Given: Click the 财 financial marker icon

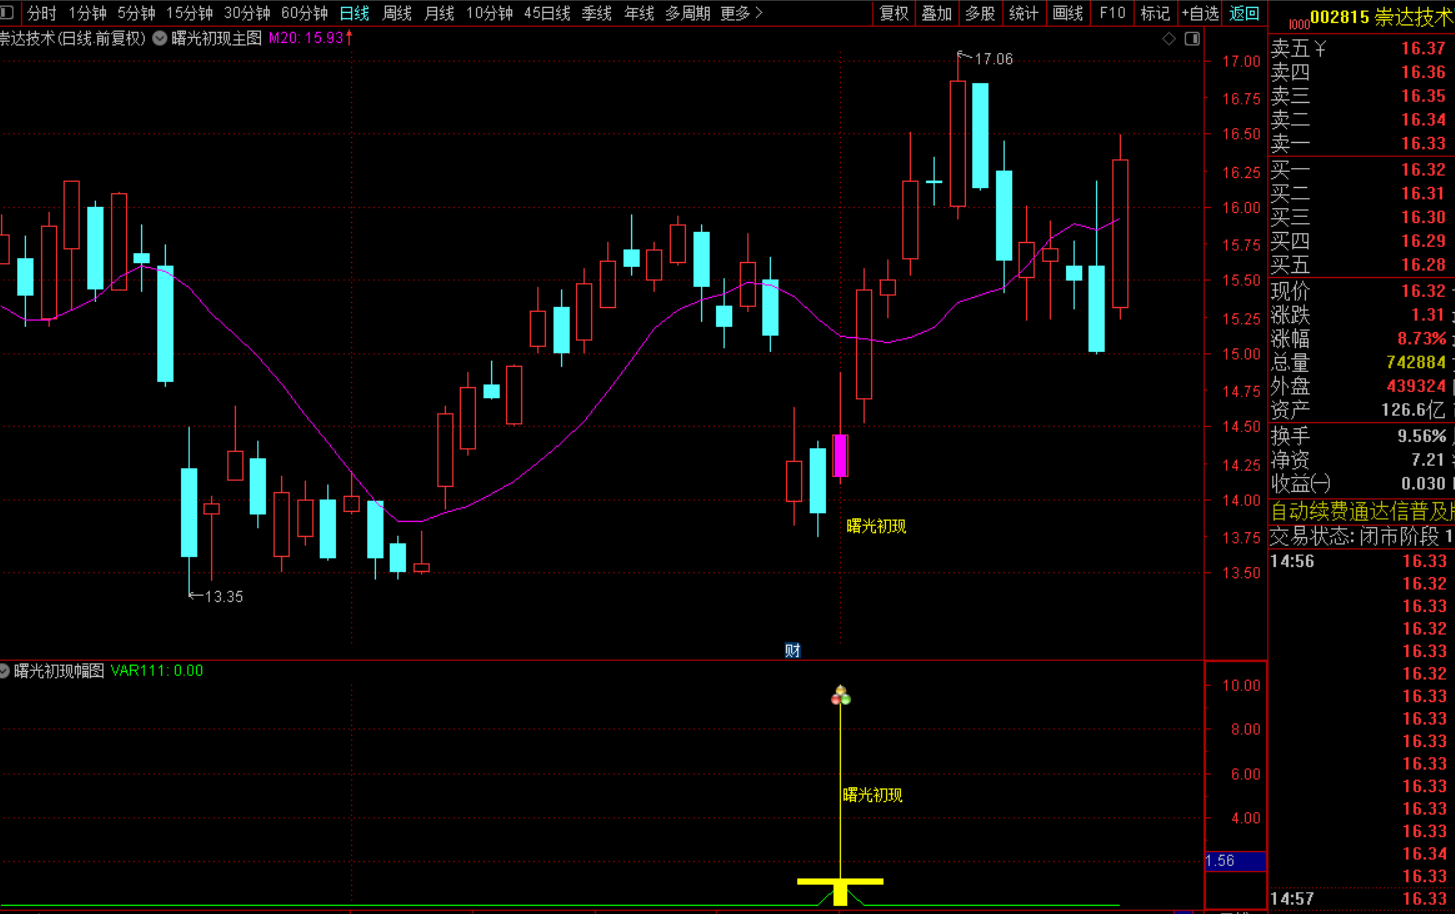Looking at the screenshot, I should click(x=792, y=651).
